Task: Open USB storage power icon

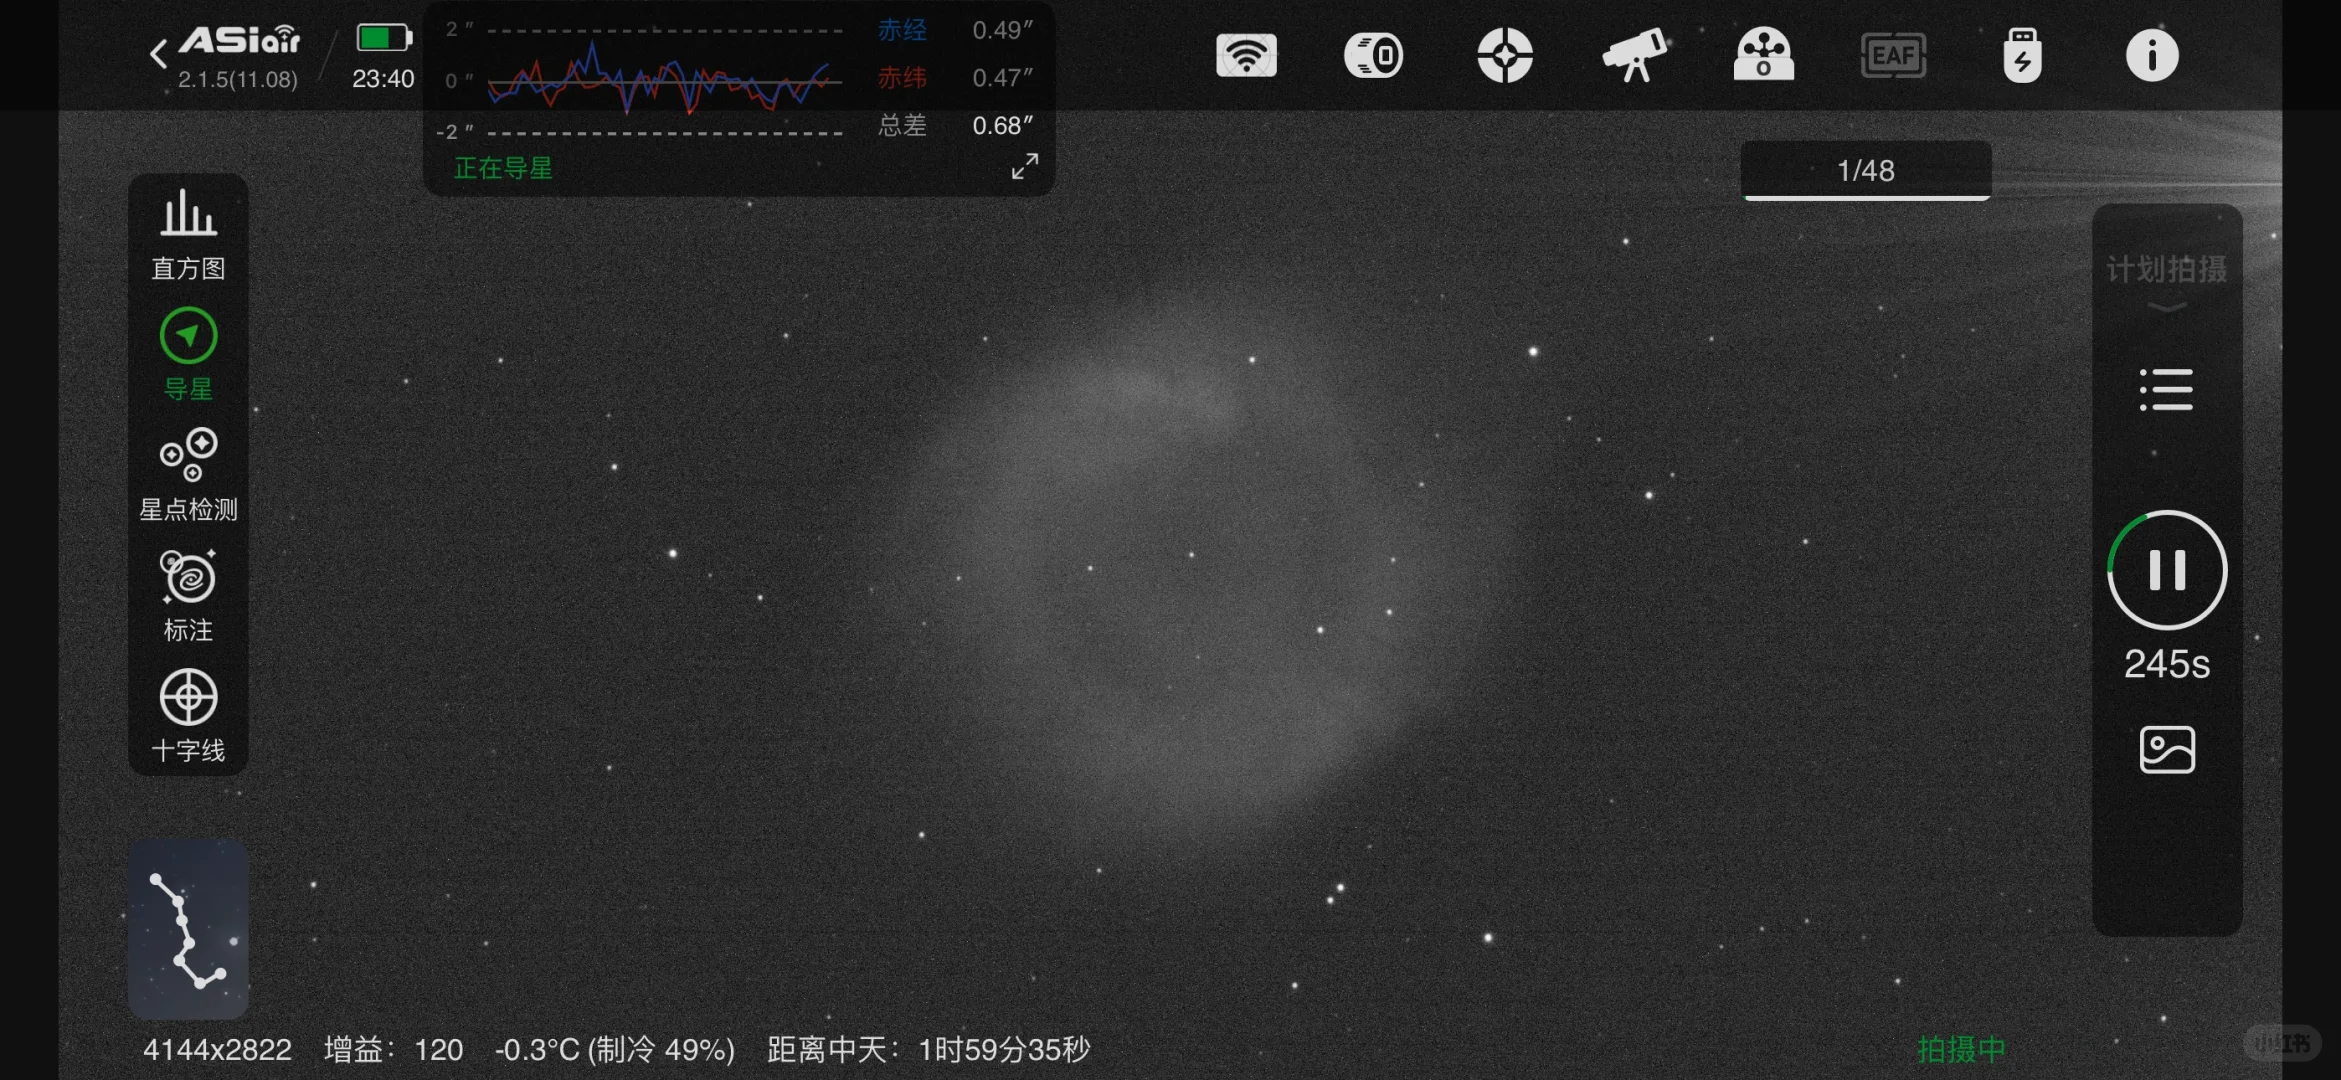Action: (x=2022, y=55)
